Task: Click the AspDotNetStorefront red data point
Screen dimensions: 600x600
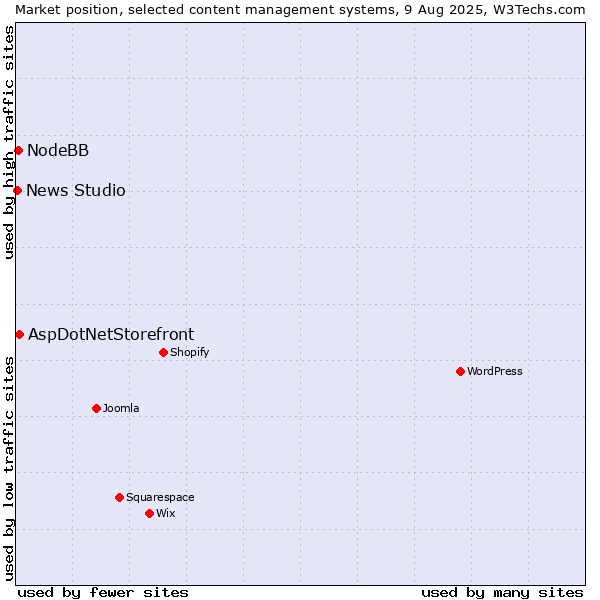Action: 20,334
